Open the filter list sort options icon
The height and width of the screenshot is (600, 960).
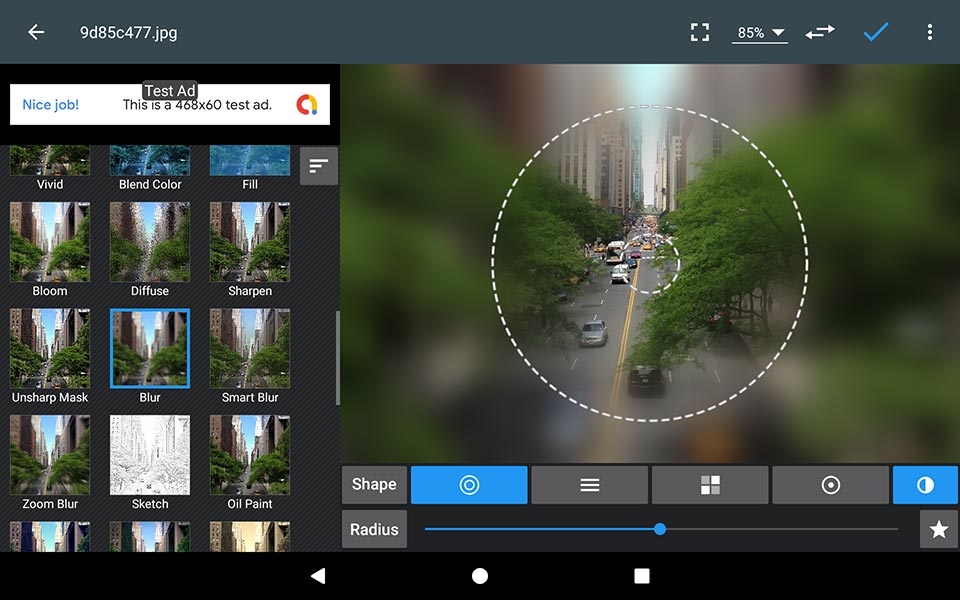[x=318, y=165]
